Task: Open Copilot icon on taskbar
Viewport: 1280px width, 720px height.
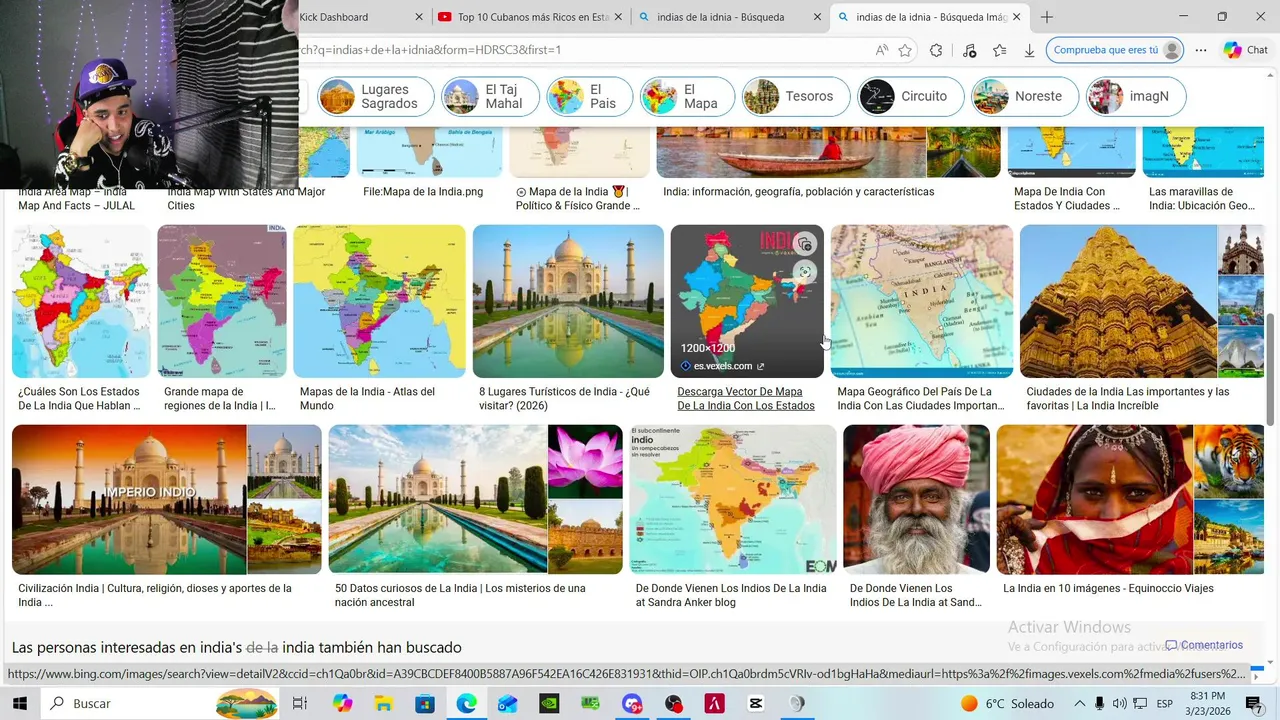Action: [x=342, y=703]
